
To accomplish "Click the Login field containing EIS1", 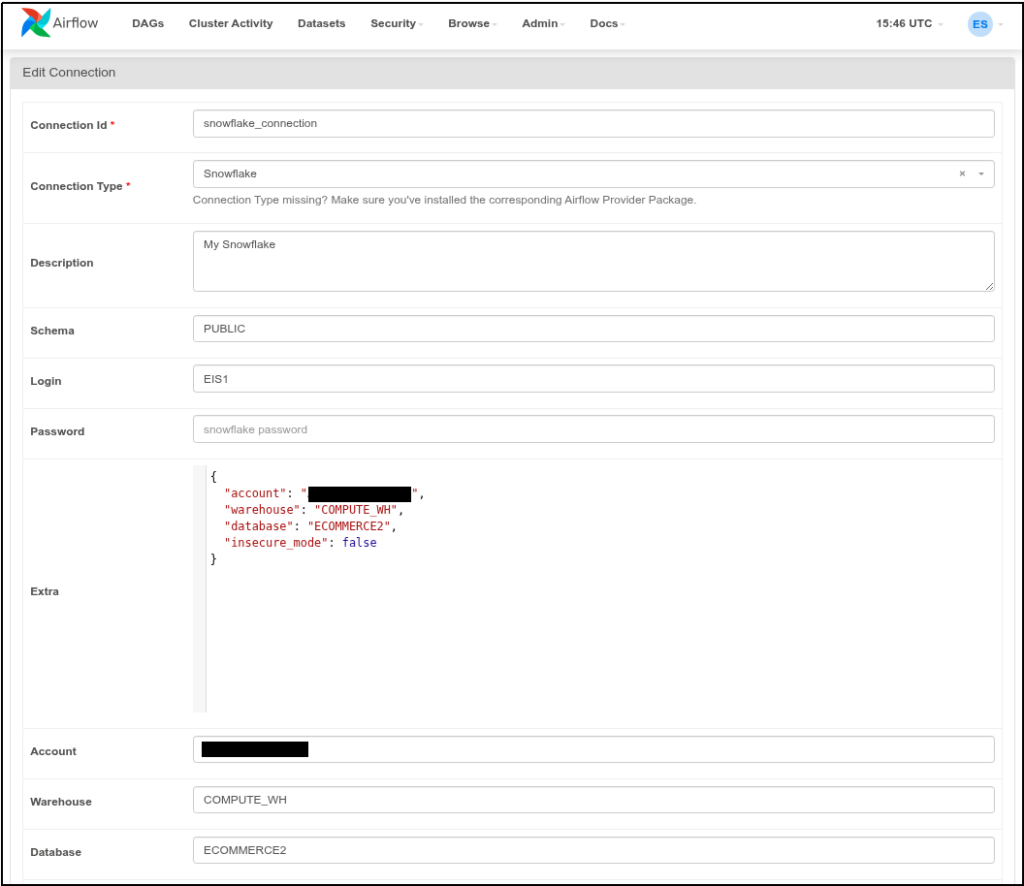I will pyautogui.click(x=594, y=379).
